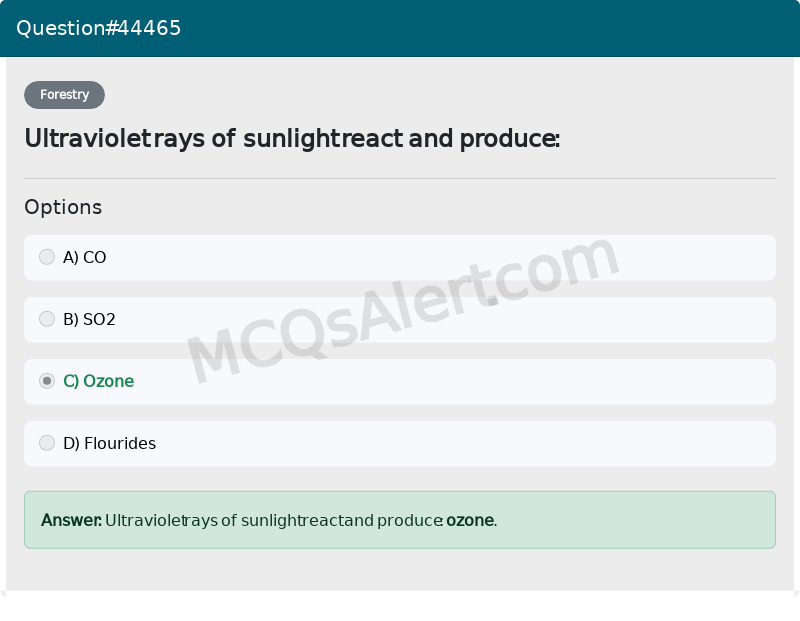800x621 pixels.
Task: Click the empty area of the Flourides row
Action: [459, 444]
